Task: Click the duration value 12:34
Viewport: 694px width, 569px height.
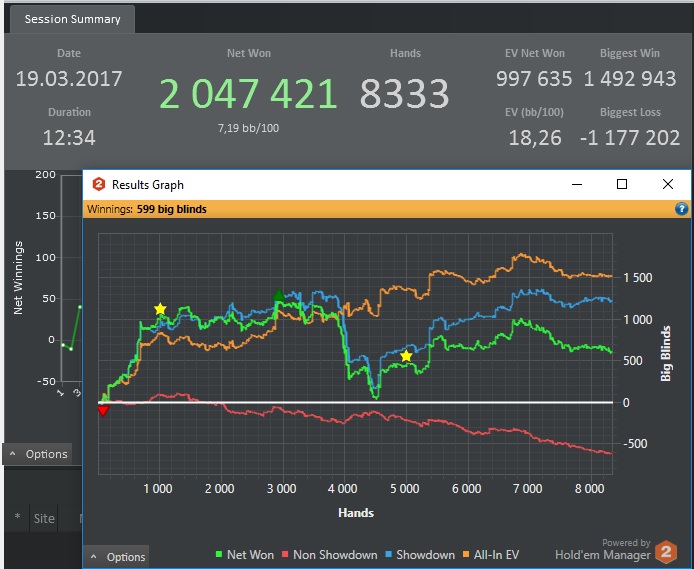Action: tap(69, 138)
